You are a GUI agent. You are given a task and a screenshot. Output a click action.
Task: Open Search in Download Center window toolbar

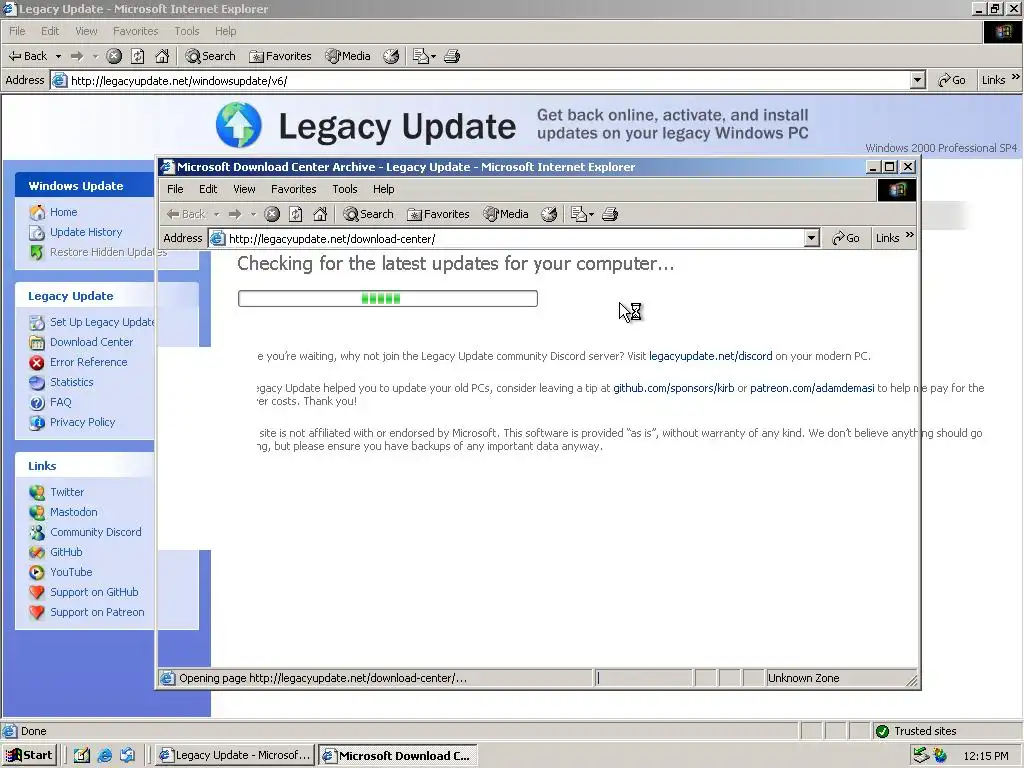[368, 214]
